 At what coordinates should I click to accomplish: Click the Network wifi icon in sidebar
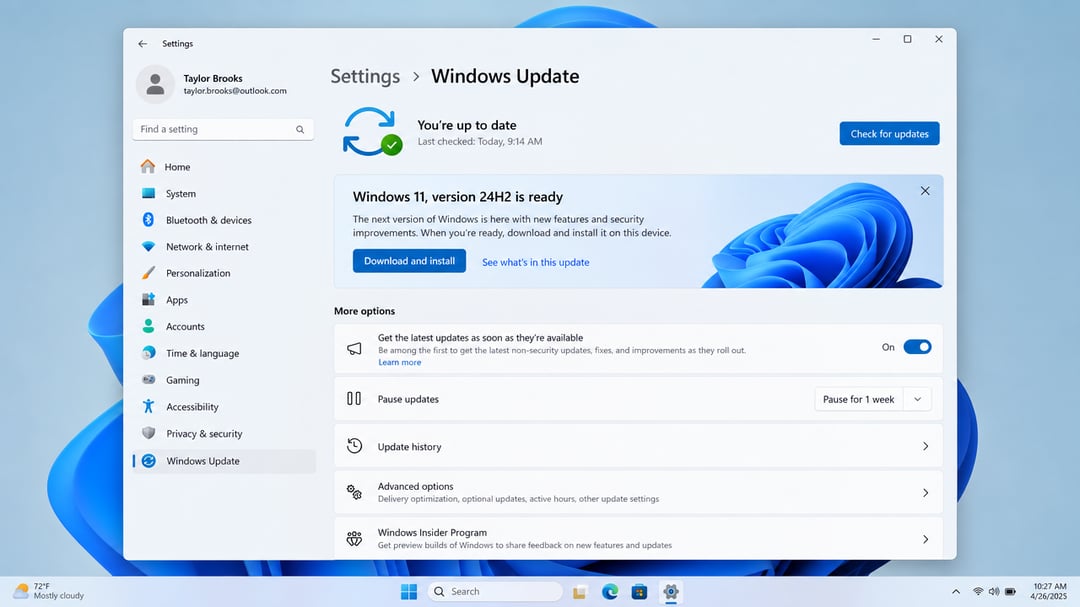tap(148, 247)
